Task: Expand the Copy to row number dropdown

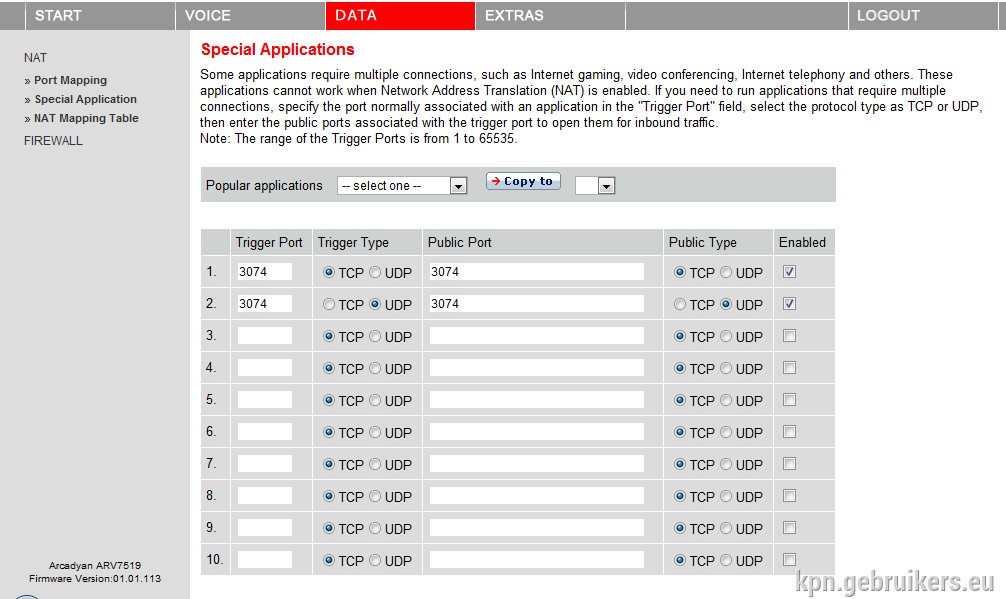Action: [595, 185]
